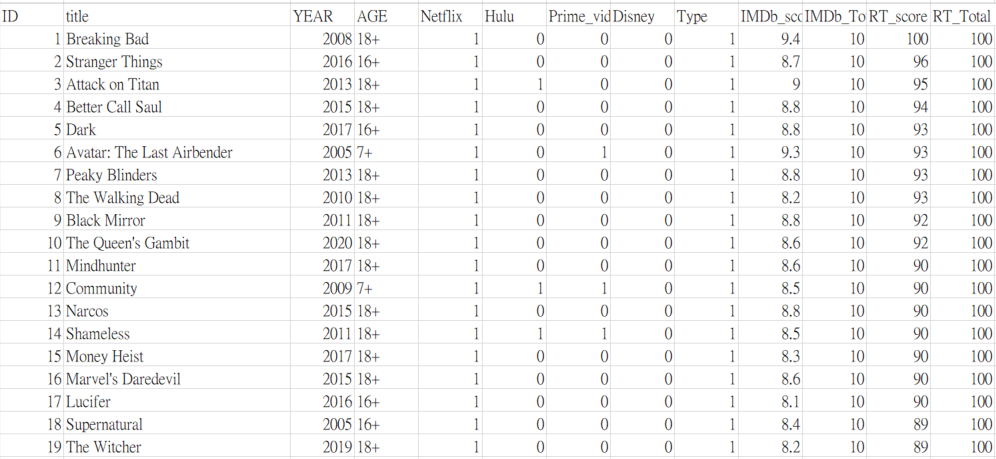
Task: Click the AGE header cell
Action: (386, 17)
